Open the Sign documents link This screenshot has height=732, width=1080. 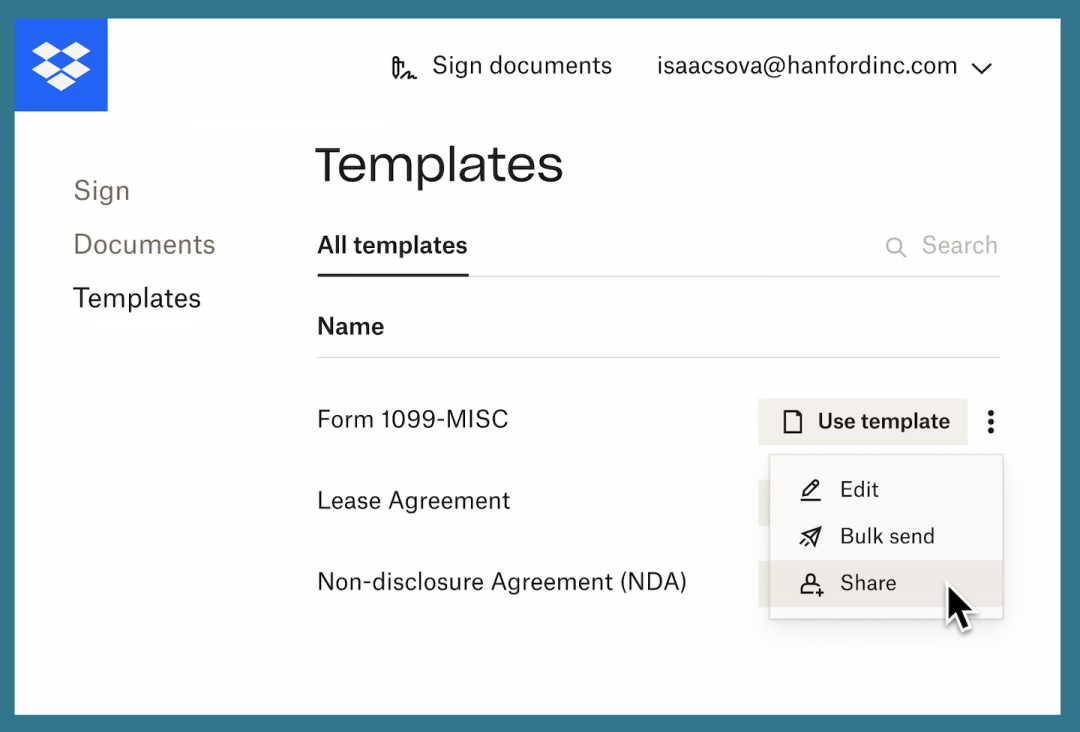pos(521,67)
